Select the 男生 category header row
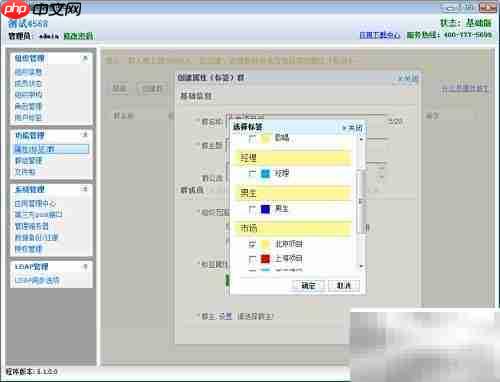500x382 pixels. pos(293,193)
